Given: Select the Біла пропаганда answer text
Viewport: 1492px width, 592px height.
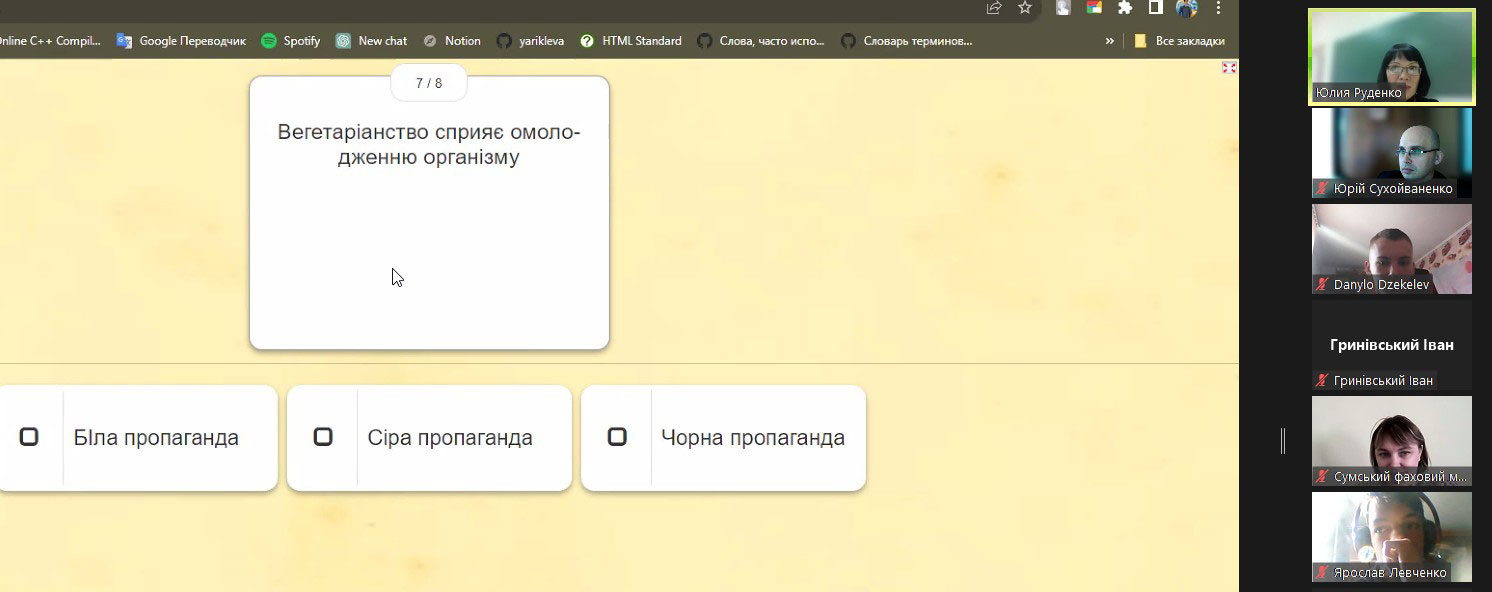Looking at the screenshot, I should point(156,438).
